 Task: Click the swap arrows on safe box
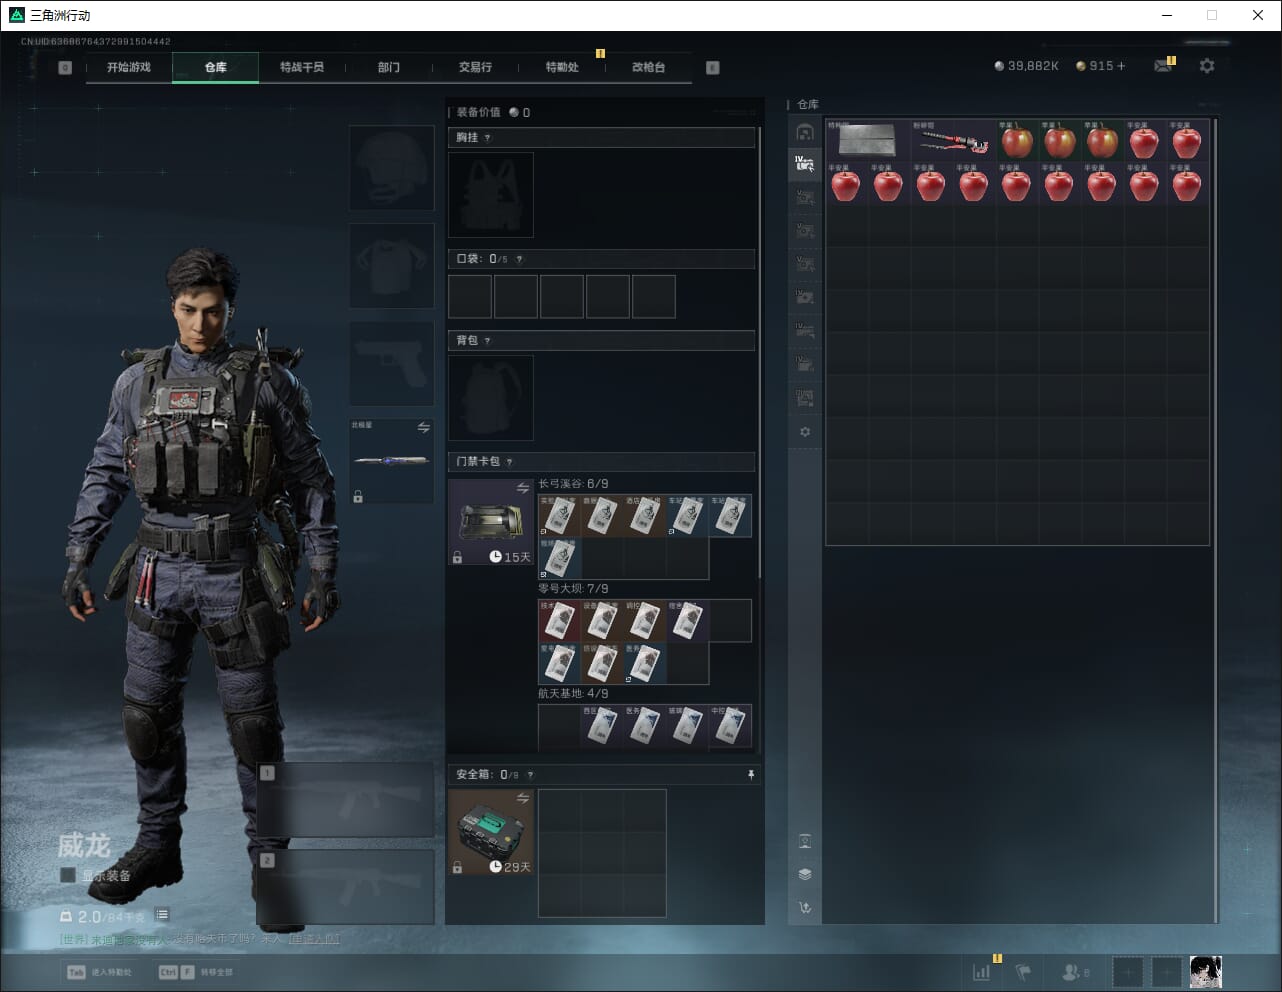[522, 798]
